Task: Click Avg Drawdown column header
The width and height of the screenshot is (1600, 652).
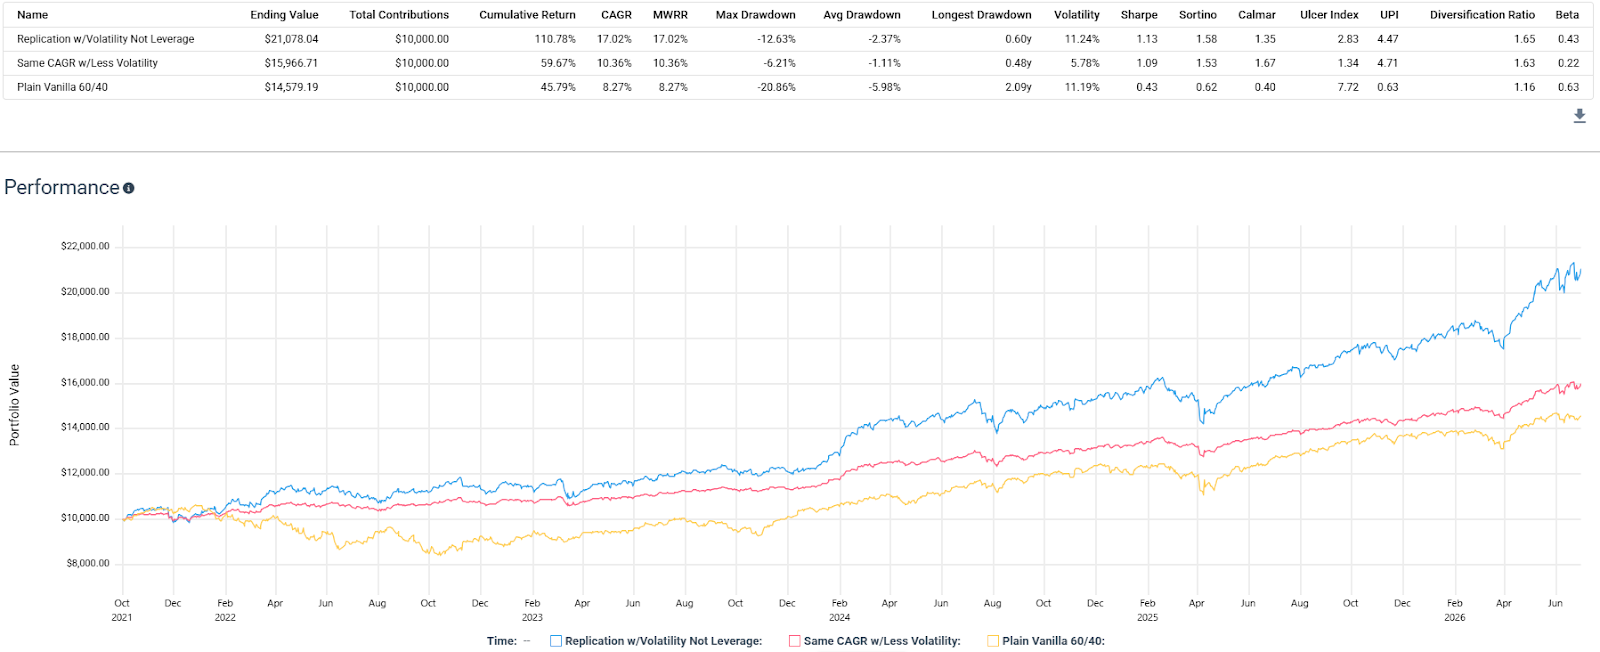Action: [862, 15]
